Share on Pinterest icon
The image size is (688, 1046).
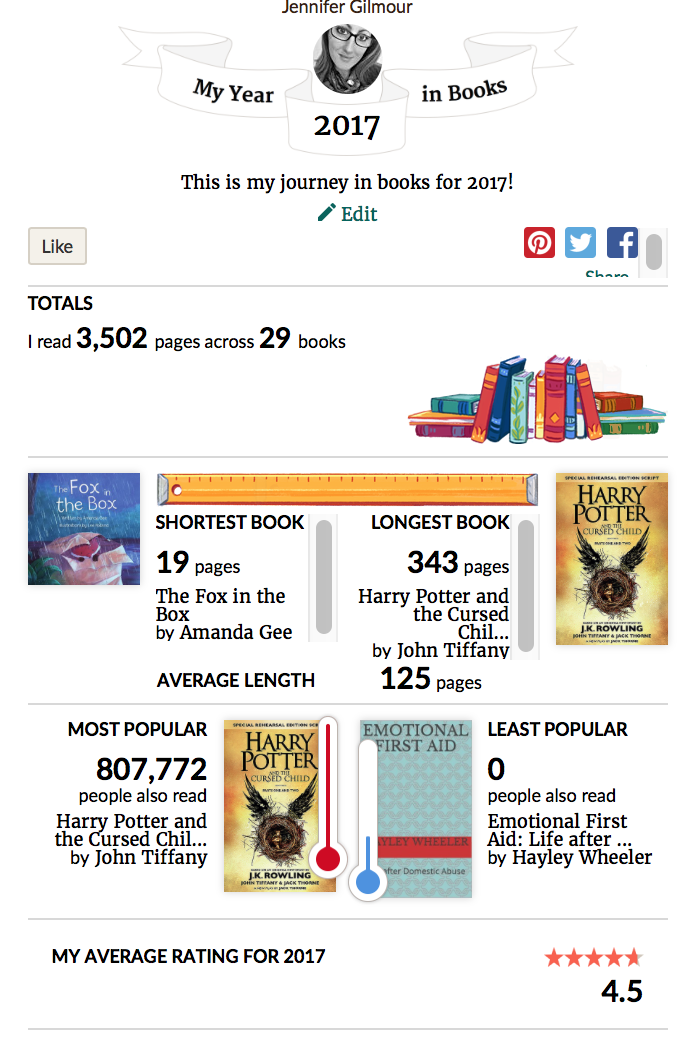539,242
